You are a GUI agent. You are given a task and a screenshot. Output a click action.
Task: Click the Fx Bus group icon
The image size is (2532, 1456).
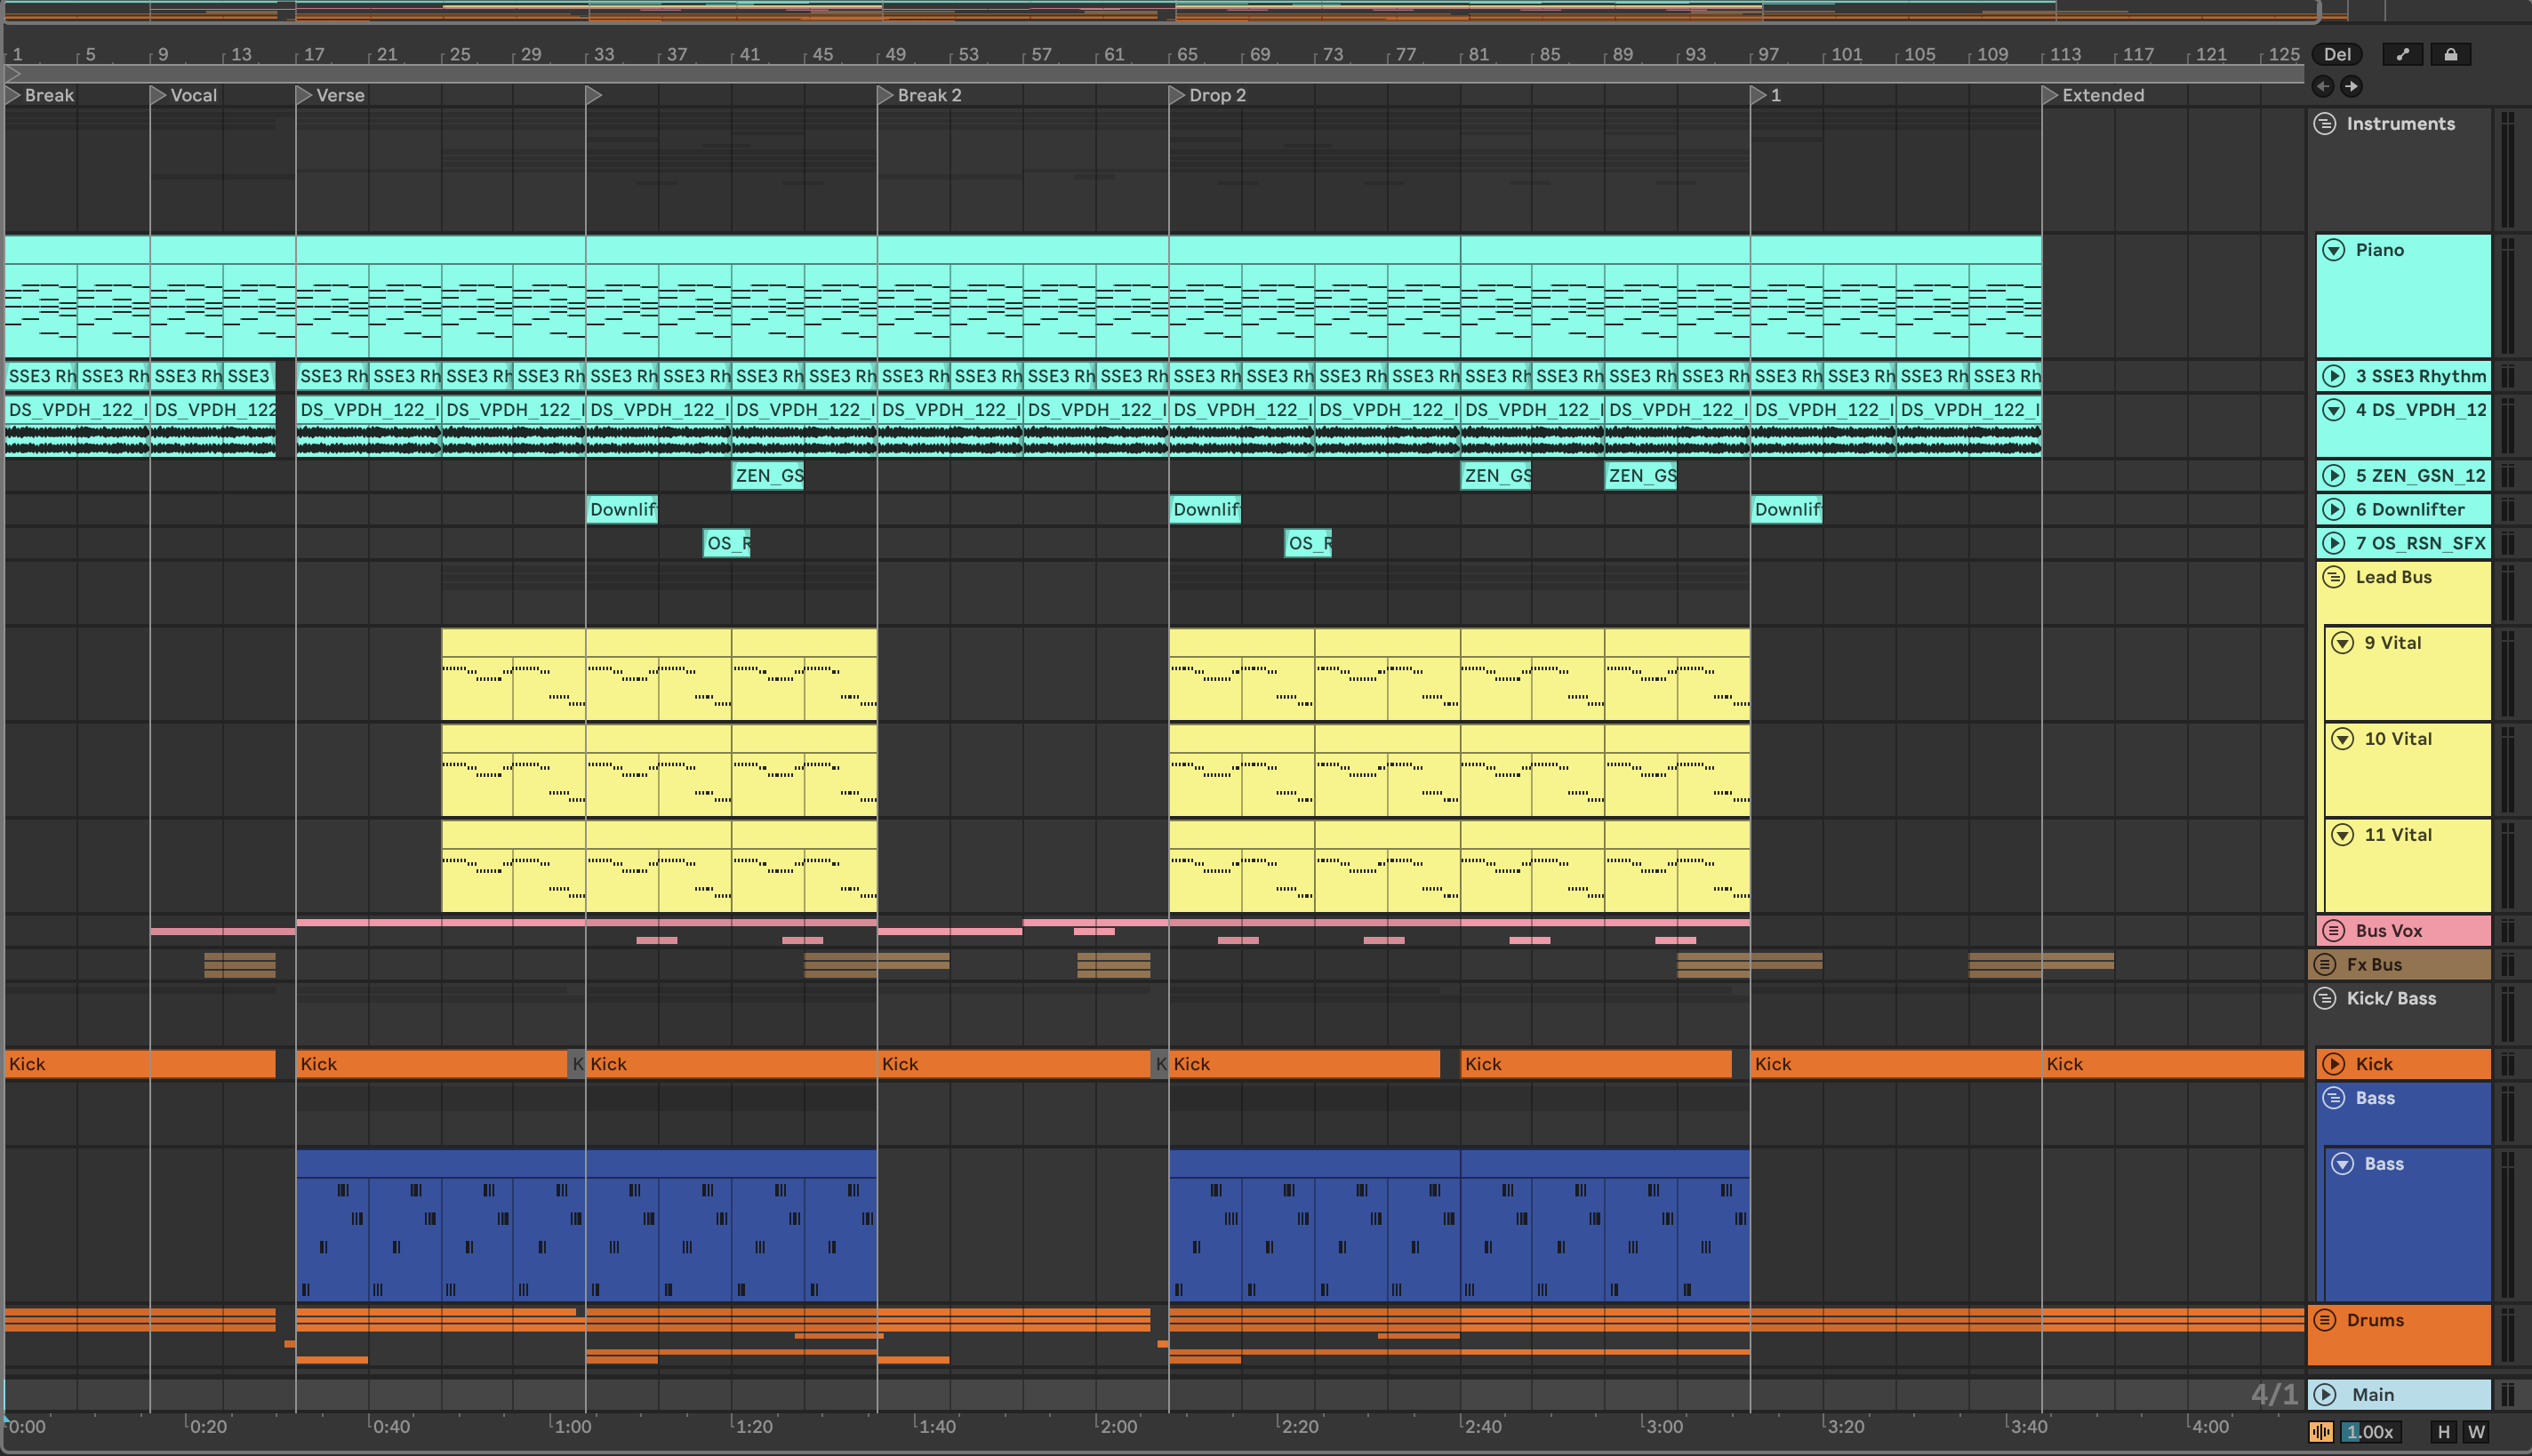(2325, 965)
